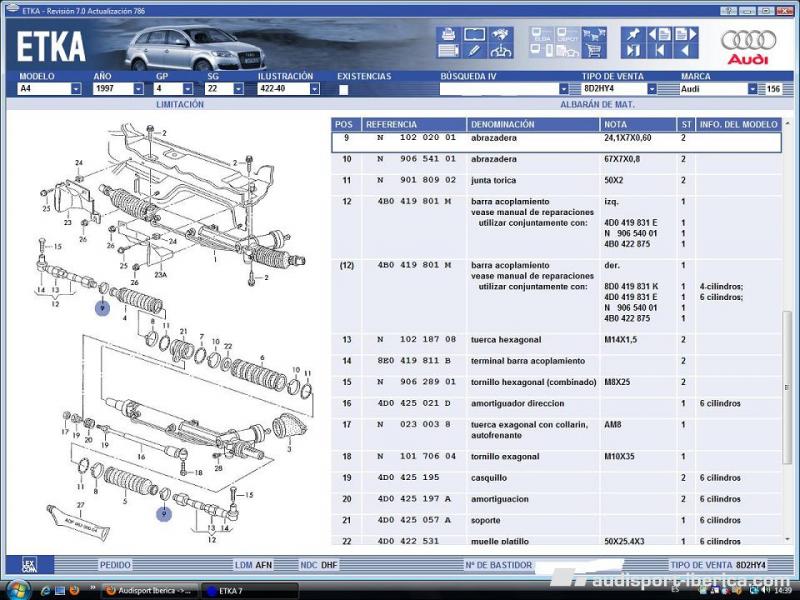
Task: Open the Windows Start button
Action: tap(18, 590)
